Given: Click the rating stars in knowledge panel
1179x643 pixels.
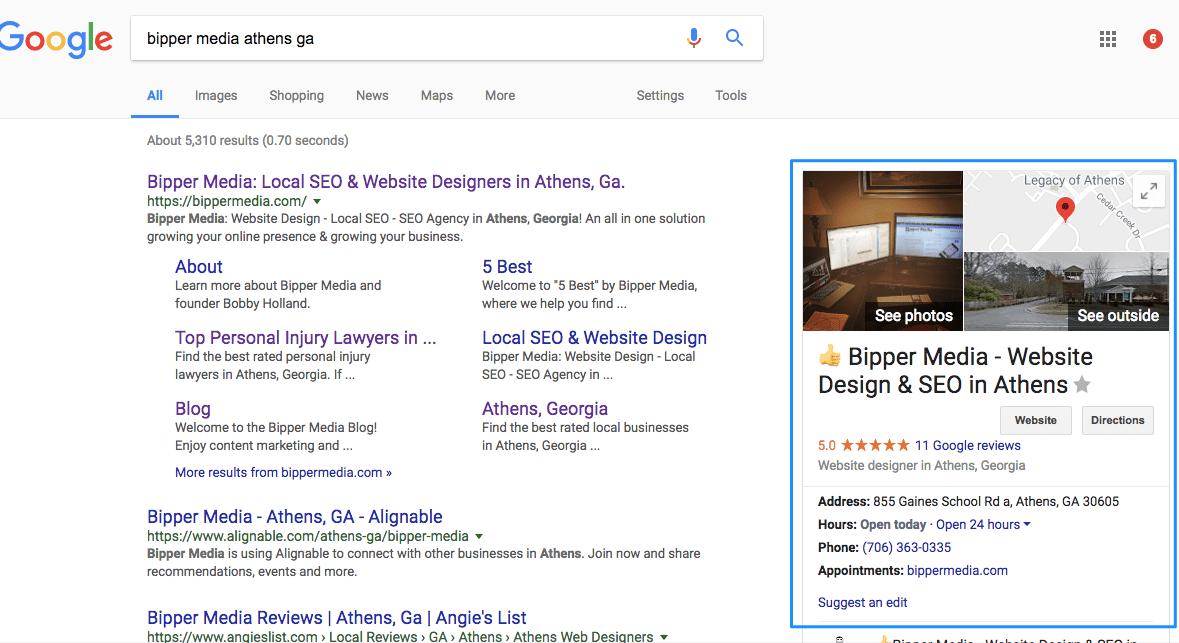Looking at the screenshot, I should pyautogui.click(x=875, y=445).
